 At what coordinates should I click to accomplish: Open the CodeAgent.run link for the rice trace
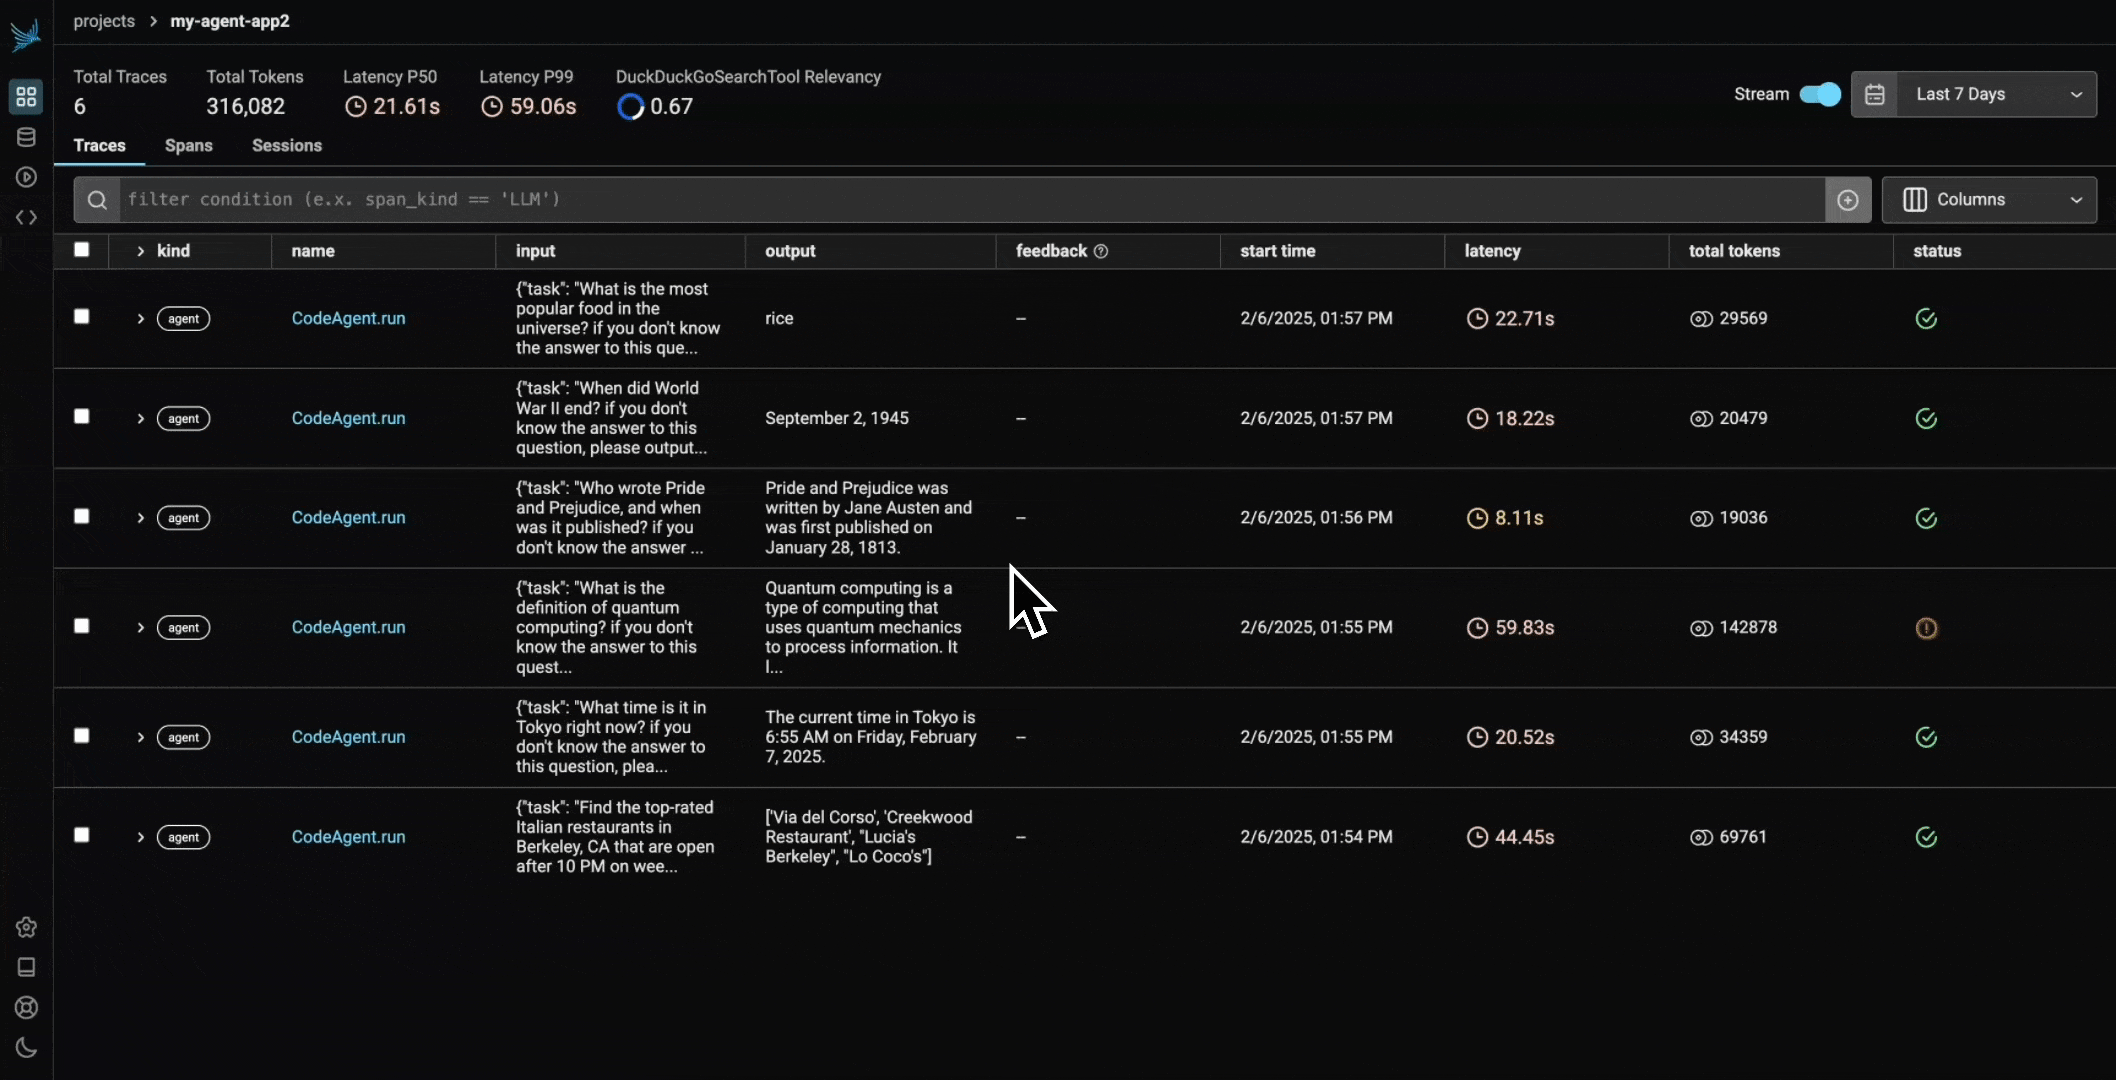pyautogui.click(x=348, y=318)
